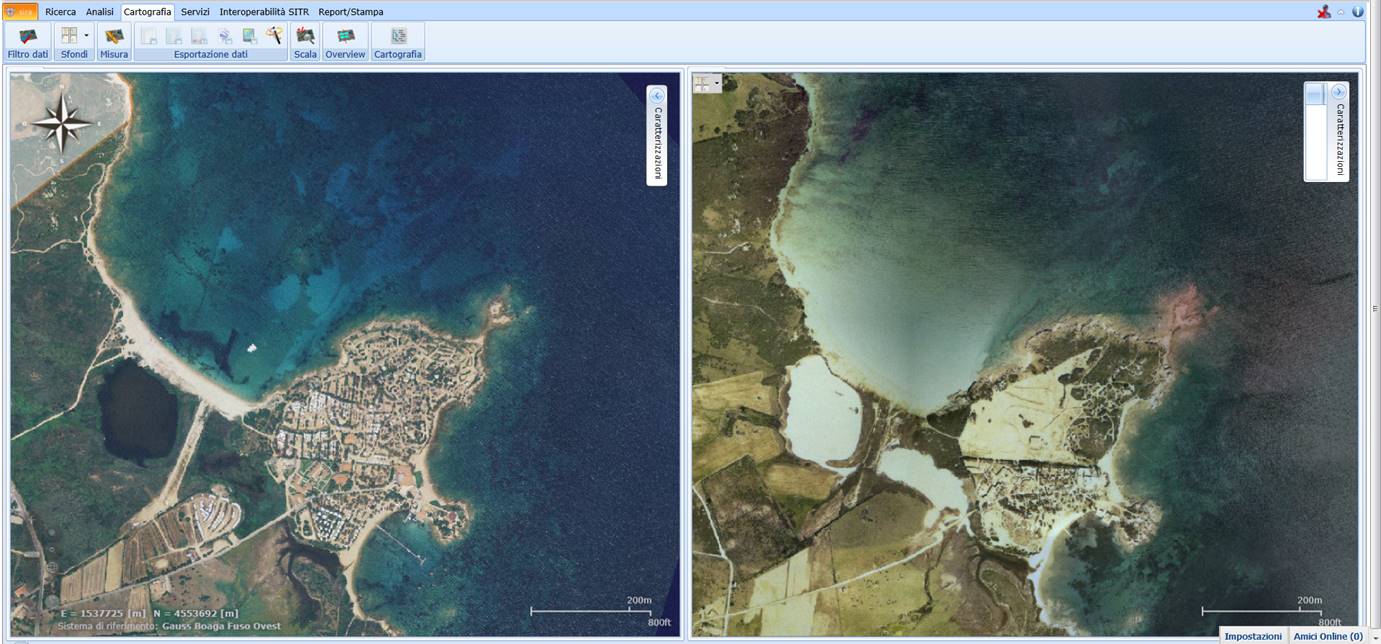Viewport: 1381px width, 644px height.
Task: Click the last Esportazione dati icon
Action: coord(275,36)
